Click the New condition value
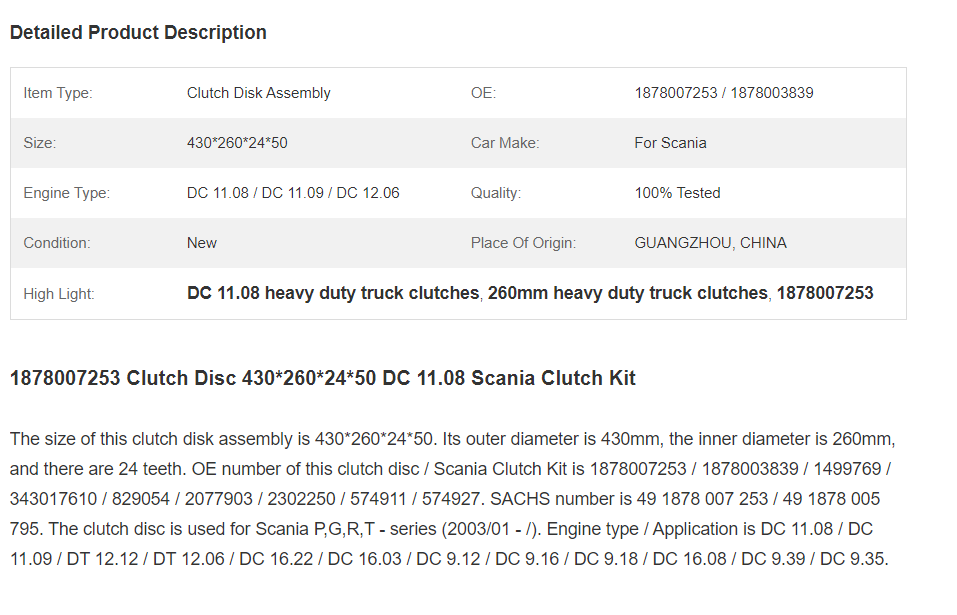957x615 pixels. [x=201, y=243]
